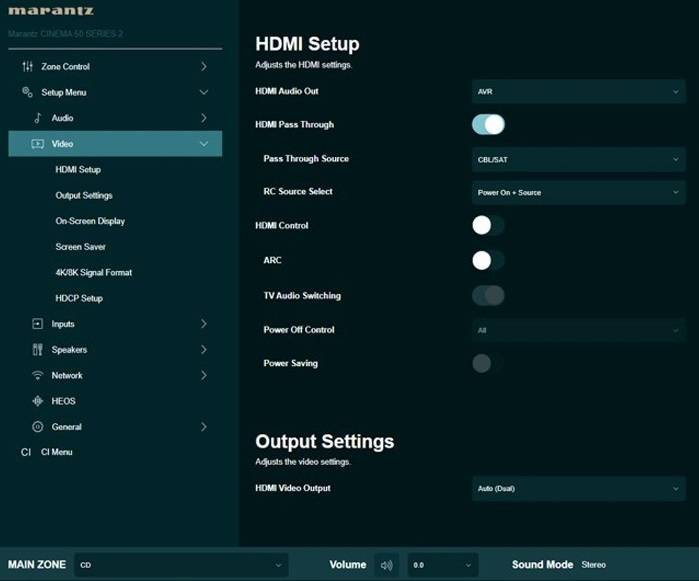Viewport: 699px width, 581px height.
Task: Click 'Adjusts the video settings.' description
Action: tap(303, 462)
